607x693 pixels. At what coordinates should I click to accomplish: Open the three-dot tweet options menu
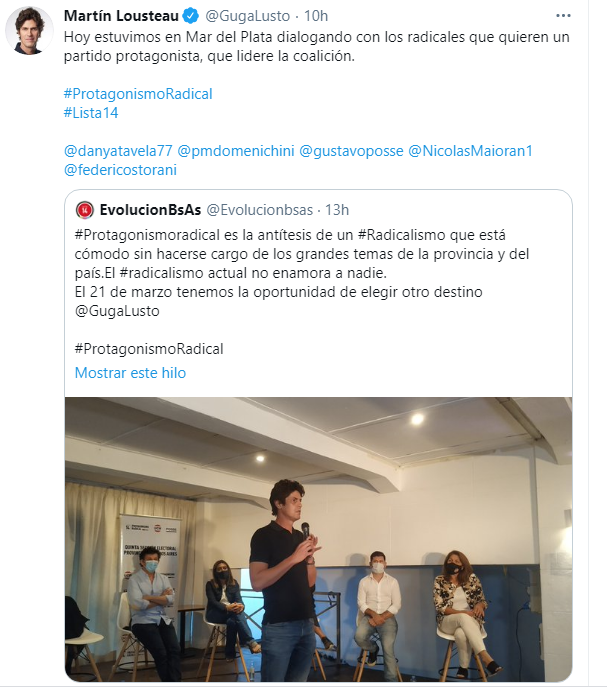click(x=563, y=16)
